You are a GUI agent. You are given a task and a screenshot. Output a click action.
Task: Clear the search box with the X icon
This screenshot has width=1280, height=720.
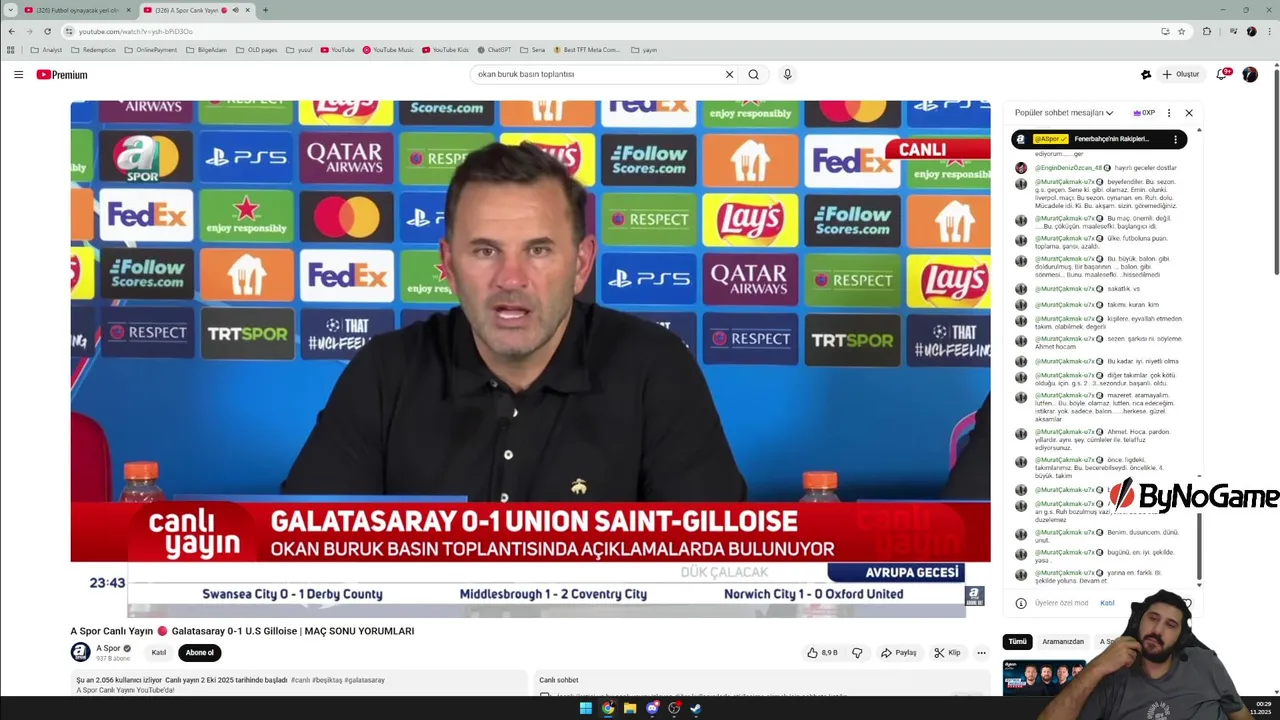729,74
